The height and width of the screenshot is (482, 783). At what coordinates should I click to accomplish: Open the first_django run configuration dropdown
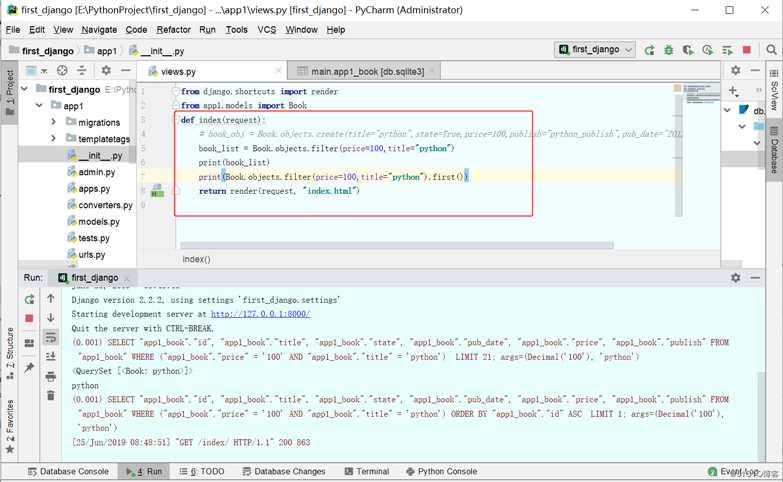coord(595,49)
